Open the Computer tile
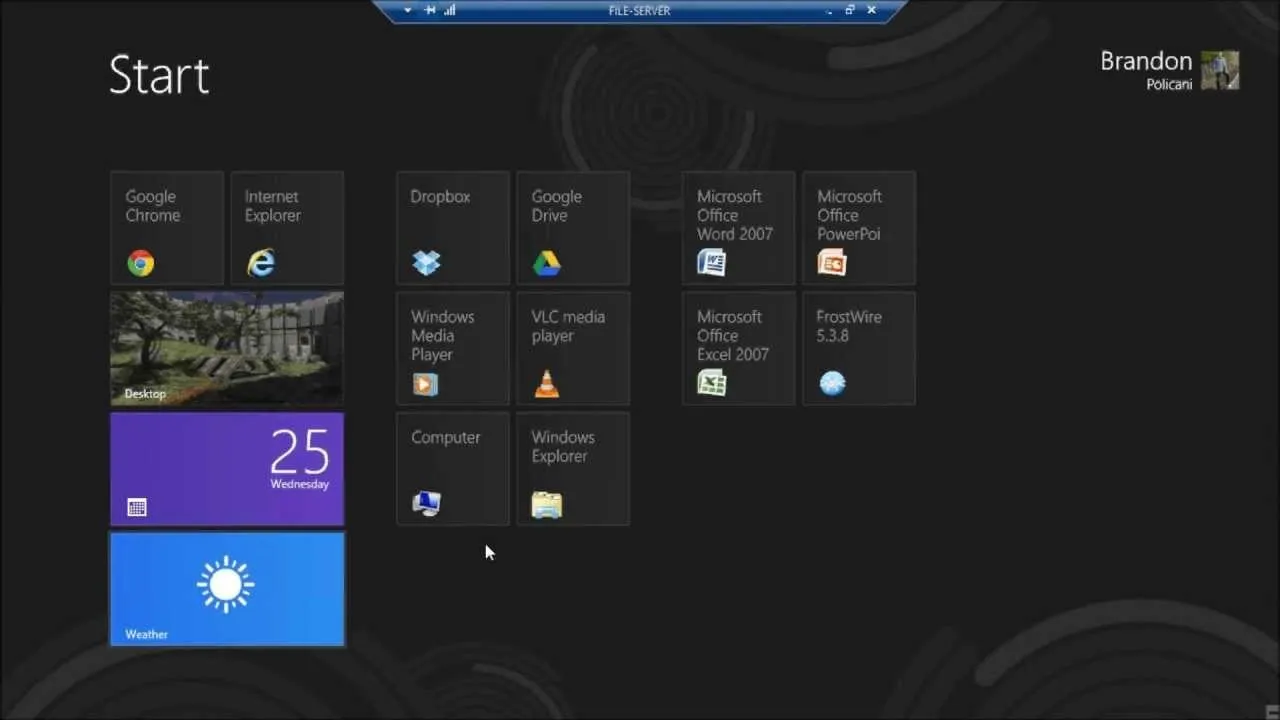The width and height of the screenshot is (1280, 720). 453,468
